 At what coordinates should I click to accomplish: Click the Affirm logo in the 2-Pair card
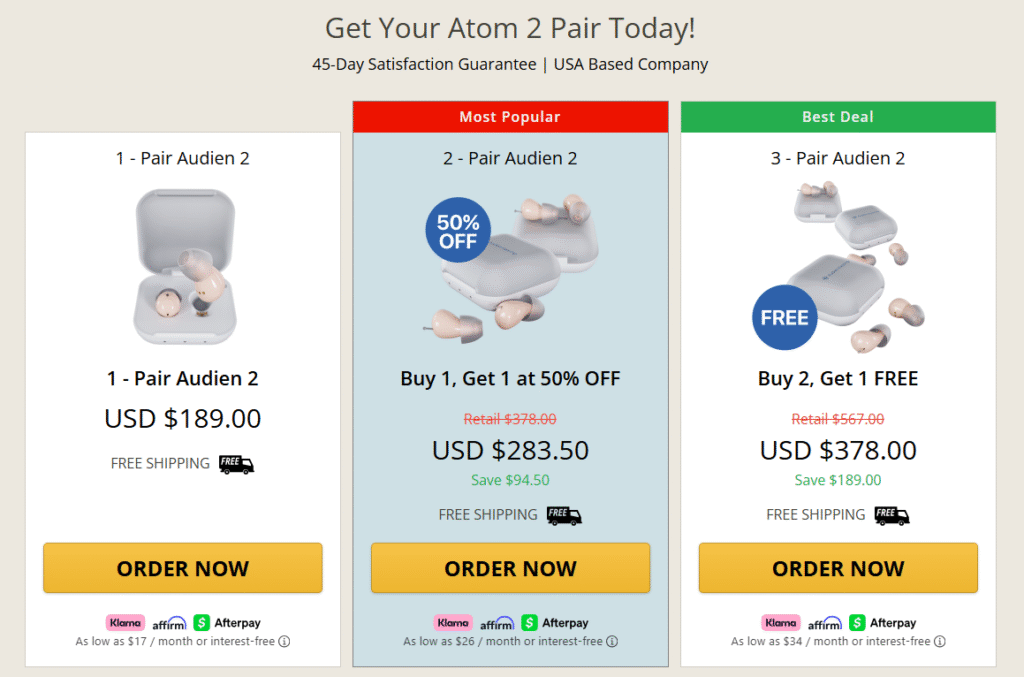coord(497,623)
